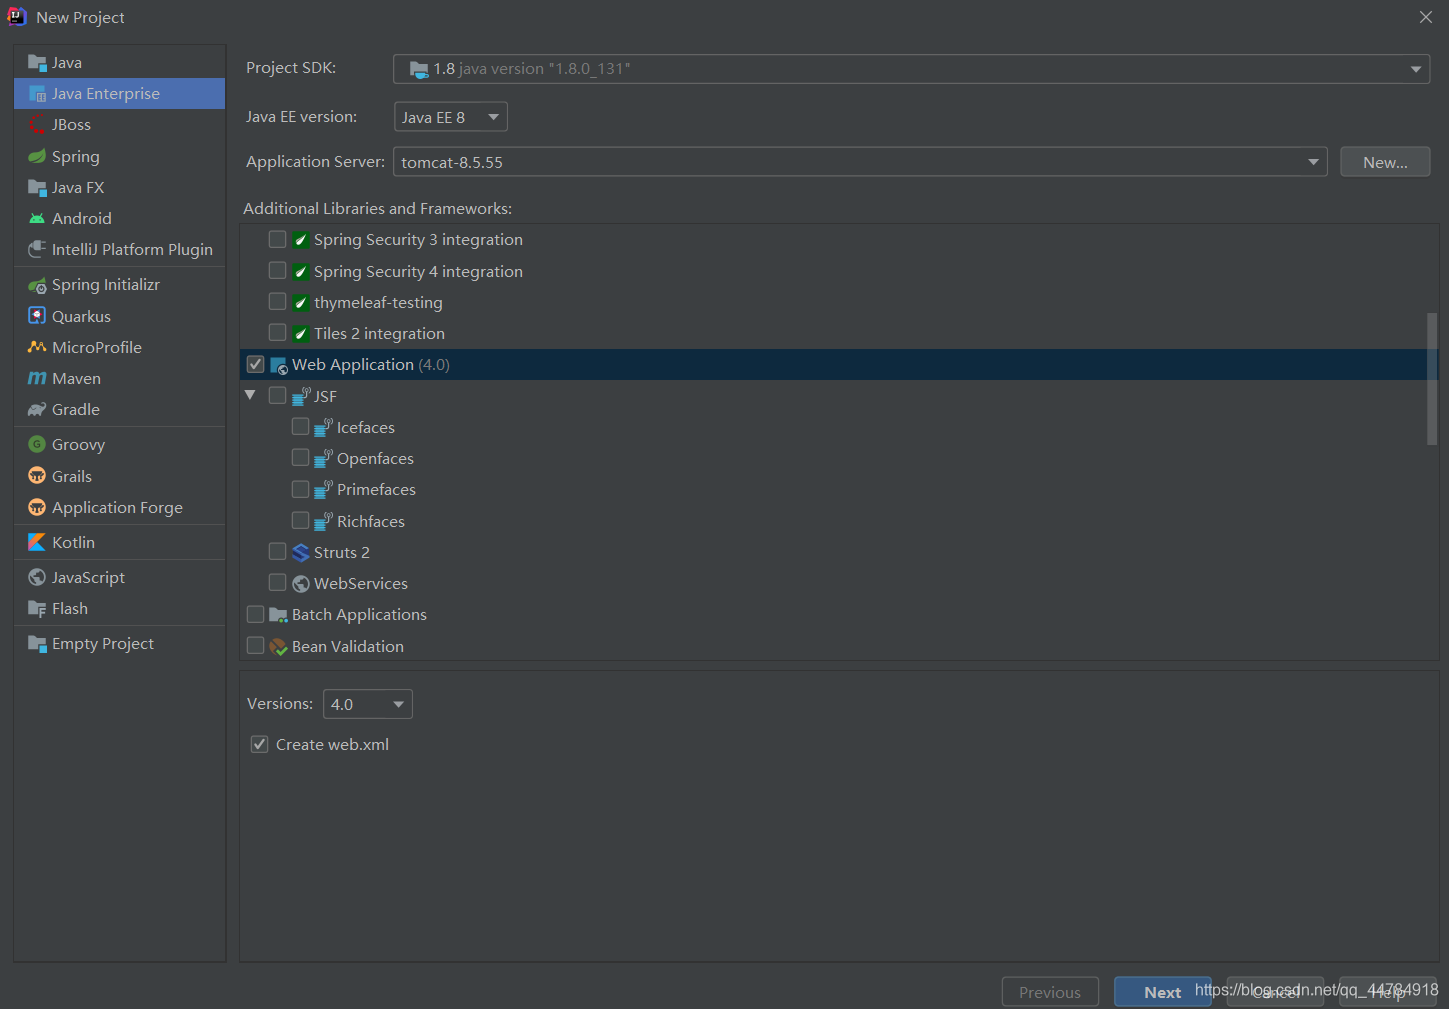This screenshot has height=1009, width=1449.
Task: Collapse the JSF tree node
Action: click(x=250, y=396)
